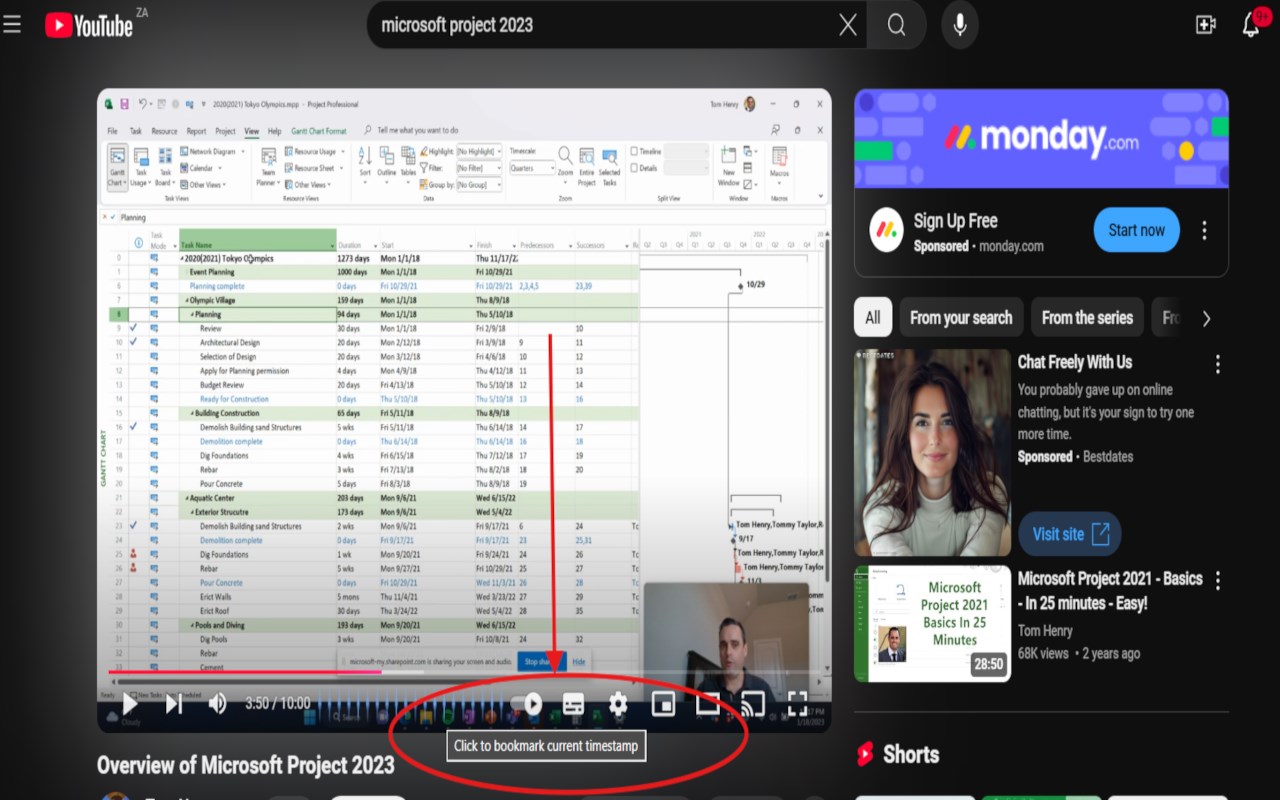The height and width of the screenshot is (800, 1280).
Task: Open more options for Microsoft Project 2021 video
Action: tap(1217, 580)
